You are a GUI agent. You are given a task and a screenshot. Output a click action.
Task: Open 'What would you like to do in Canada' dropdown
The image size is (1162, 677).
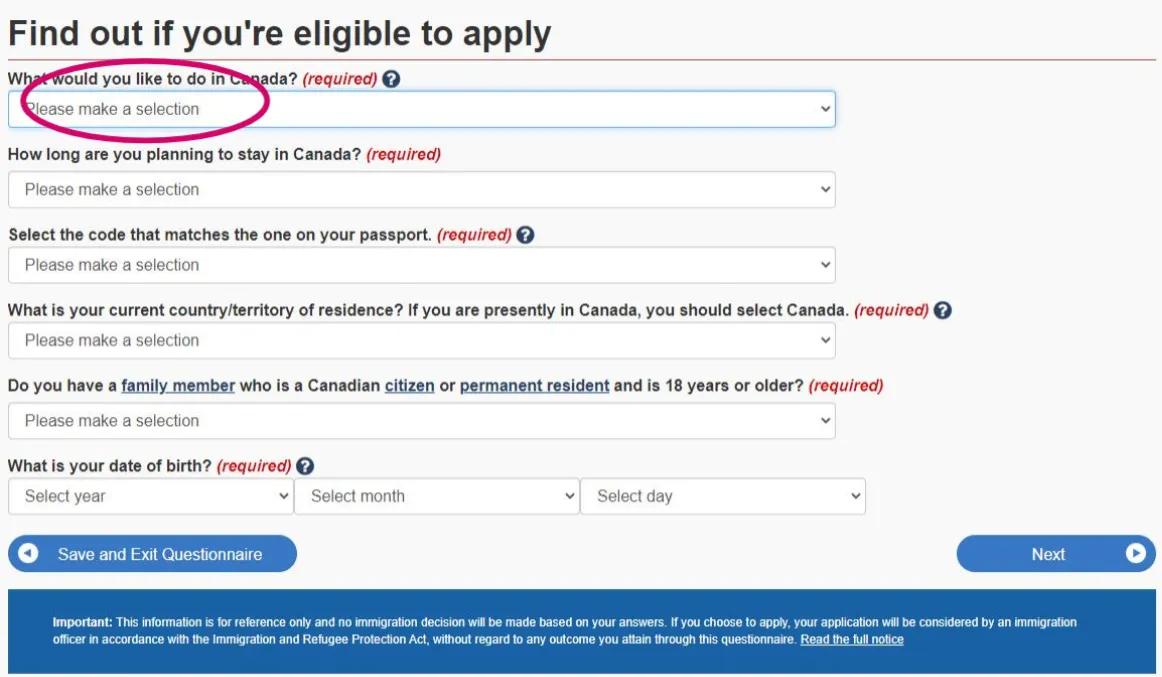(421, 109)
